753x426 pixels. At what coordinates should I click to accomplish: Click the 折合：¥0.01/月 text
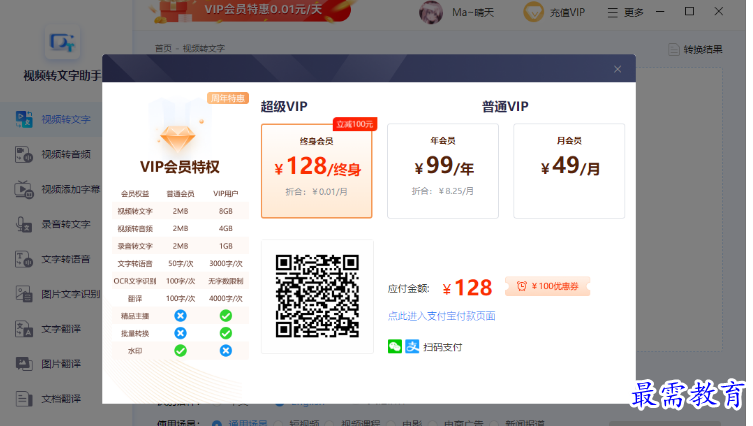click(x=316, y=192)
